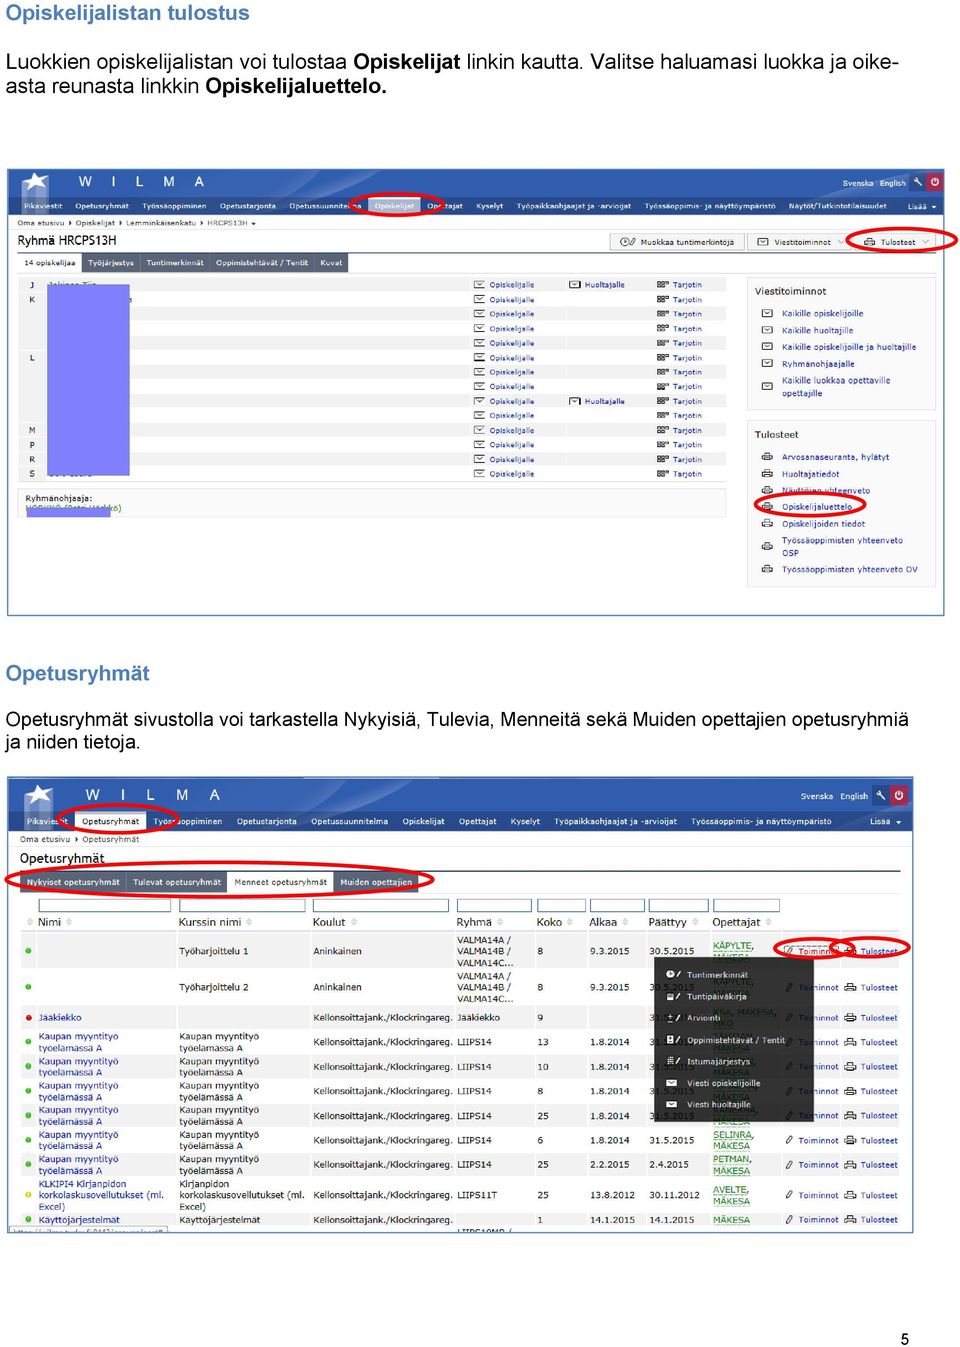Image resolution: width=960 pixels, height=1347 pixels.
Task: Open Näytöt/Tutkintotilaisuudet navigation item
Action: click(837, 206)
